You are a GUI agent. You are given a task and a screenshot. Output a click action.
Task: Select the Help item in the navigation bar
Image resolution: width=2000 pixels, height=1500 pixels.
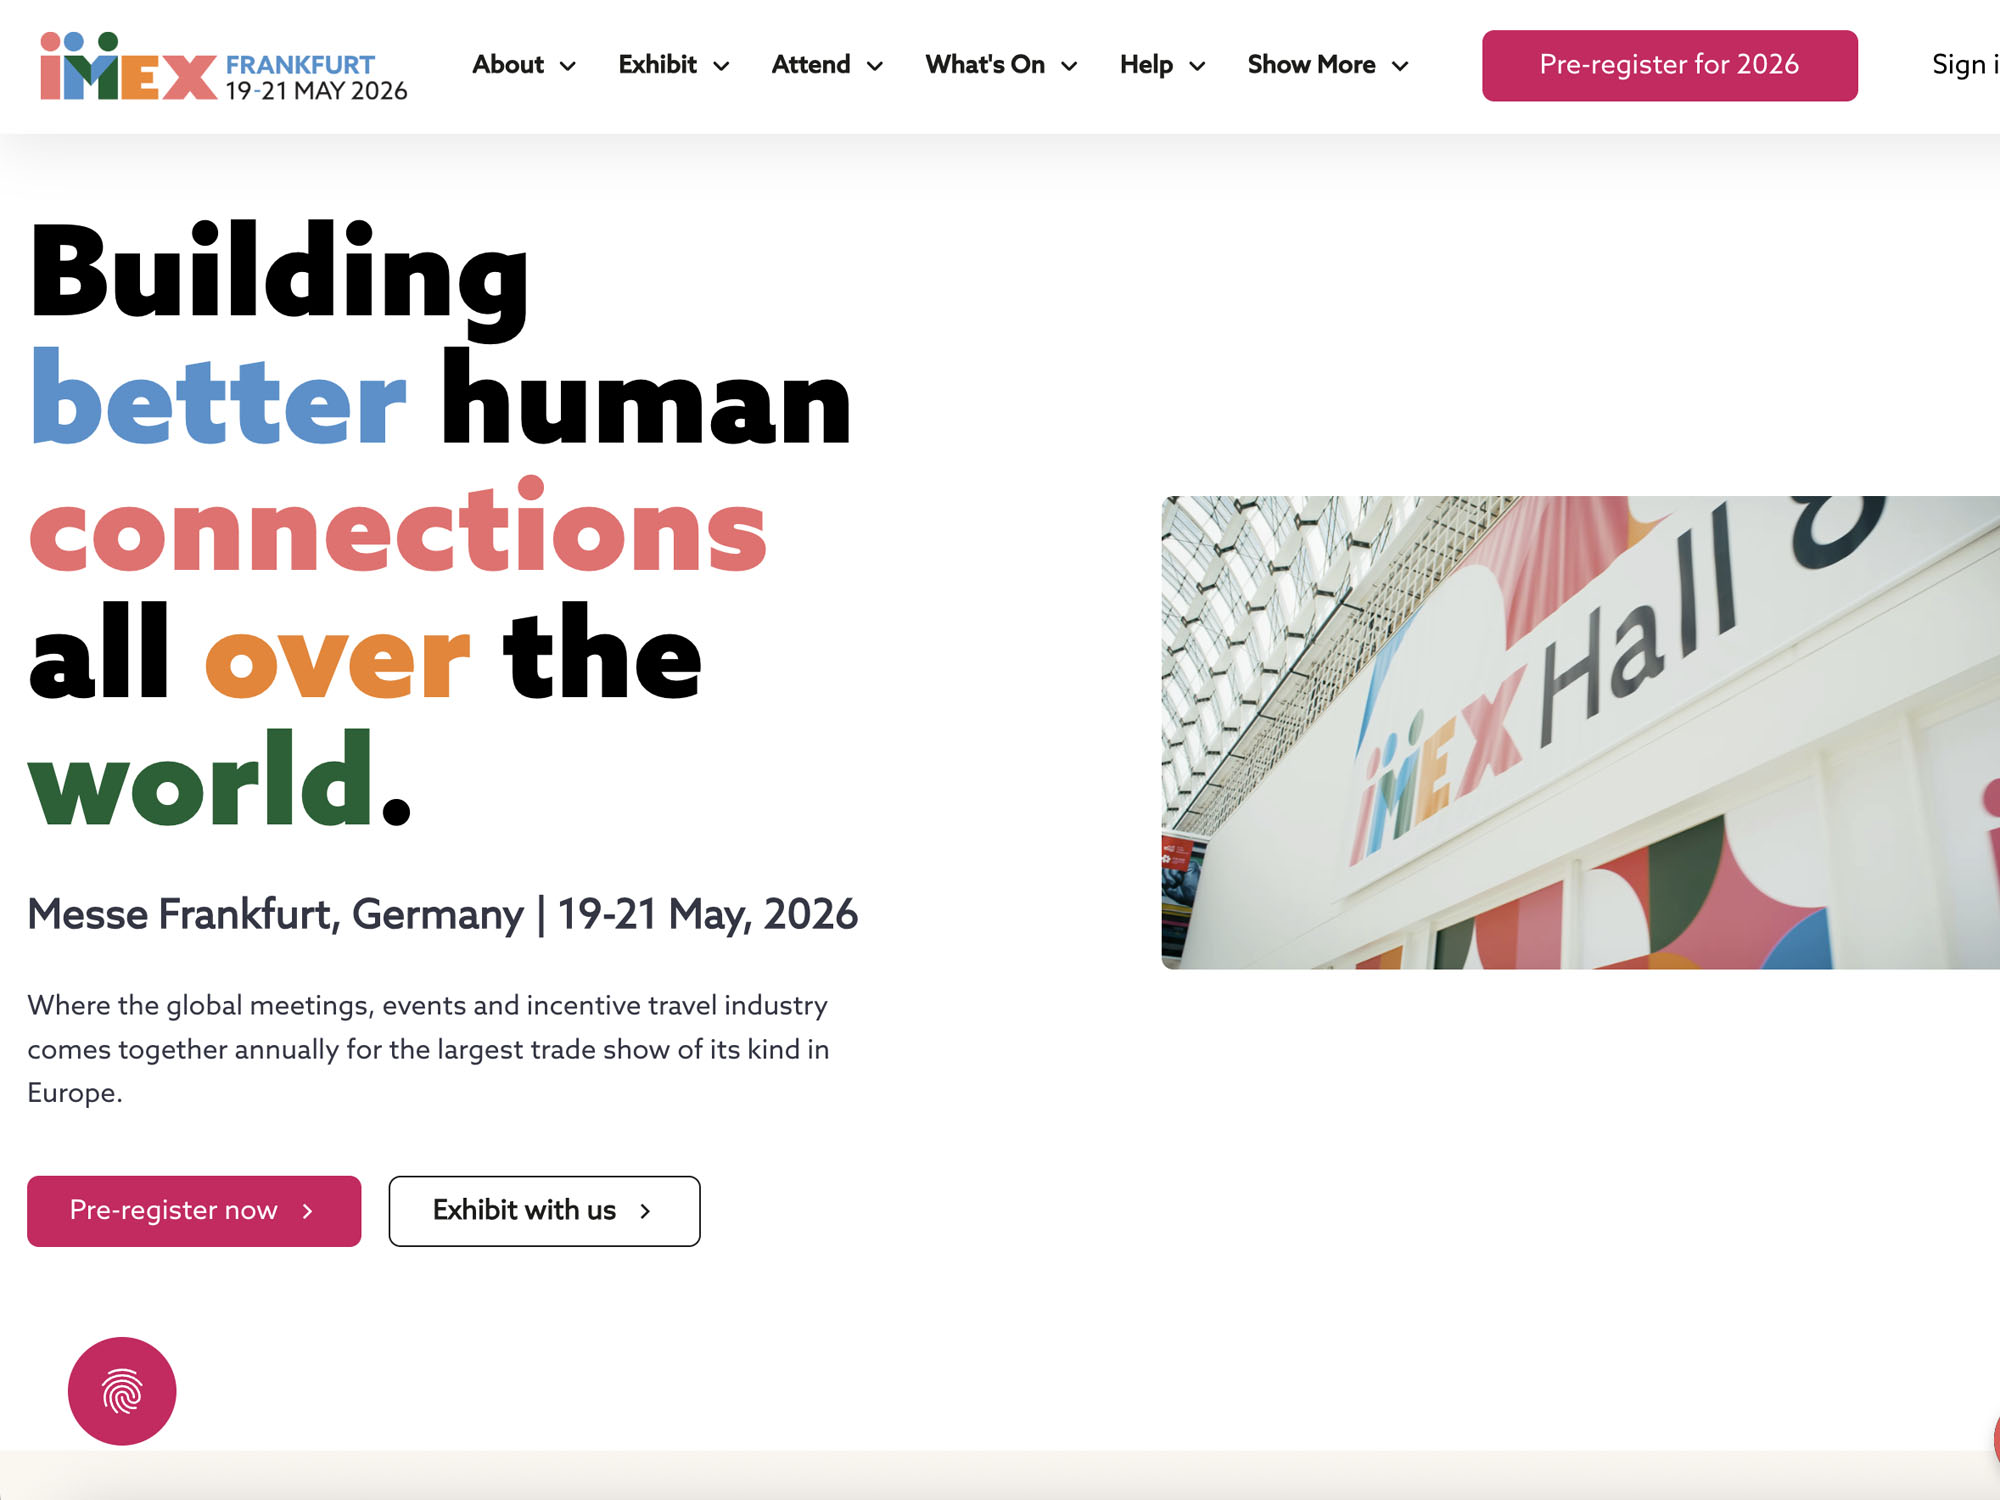point(1145,65)
